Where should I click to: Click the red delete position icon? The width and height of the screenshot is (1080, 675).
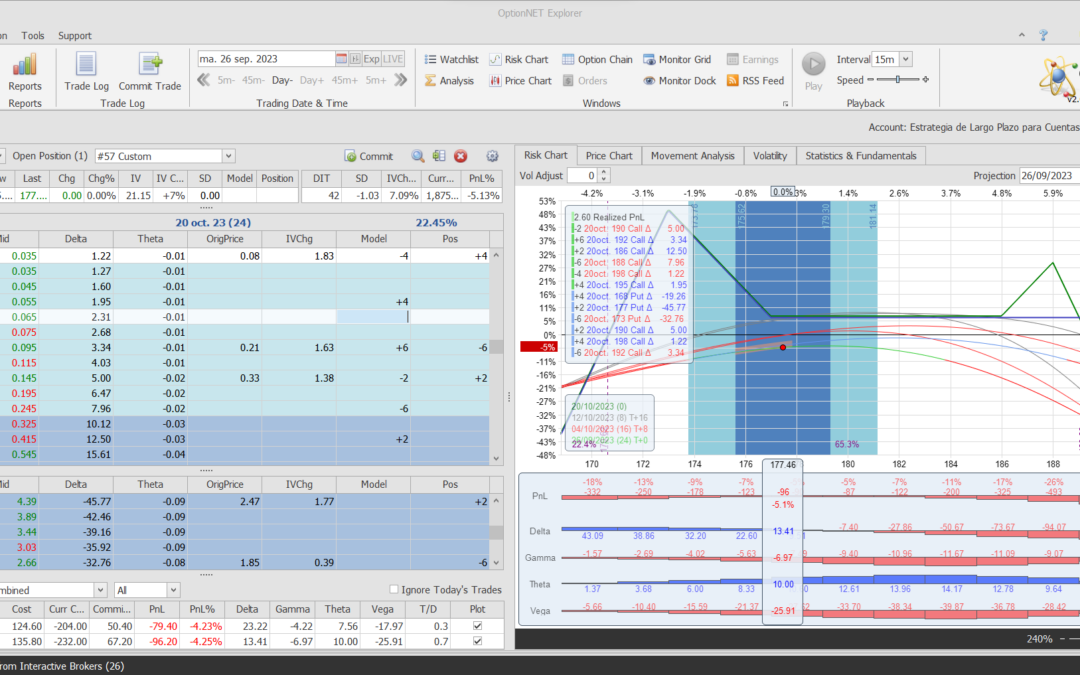click(x=461, y=156)
